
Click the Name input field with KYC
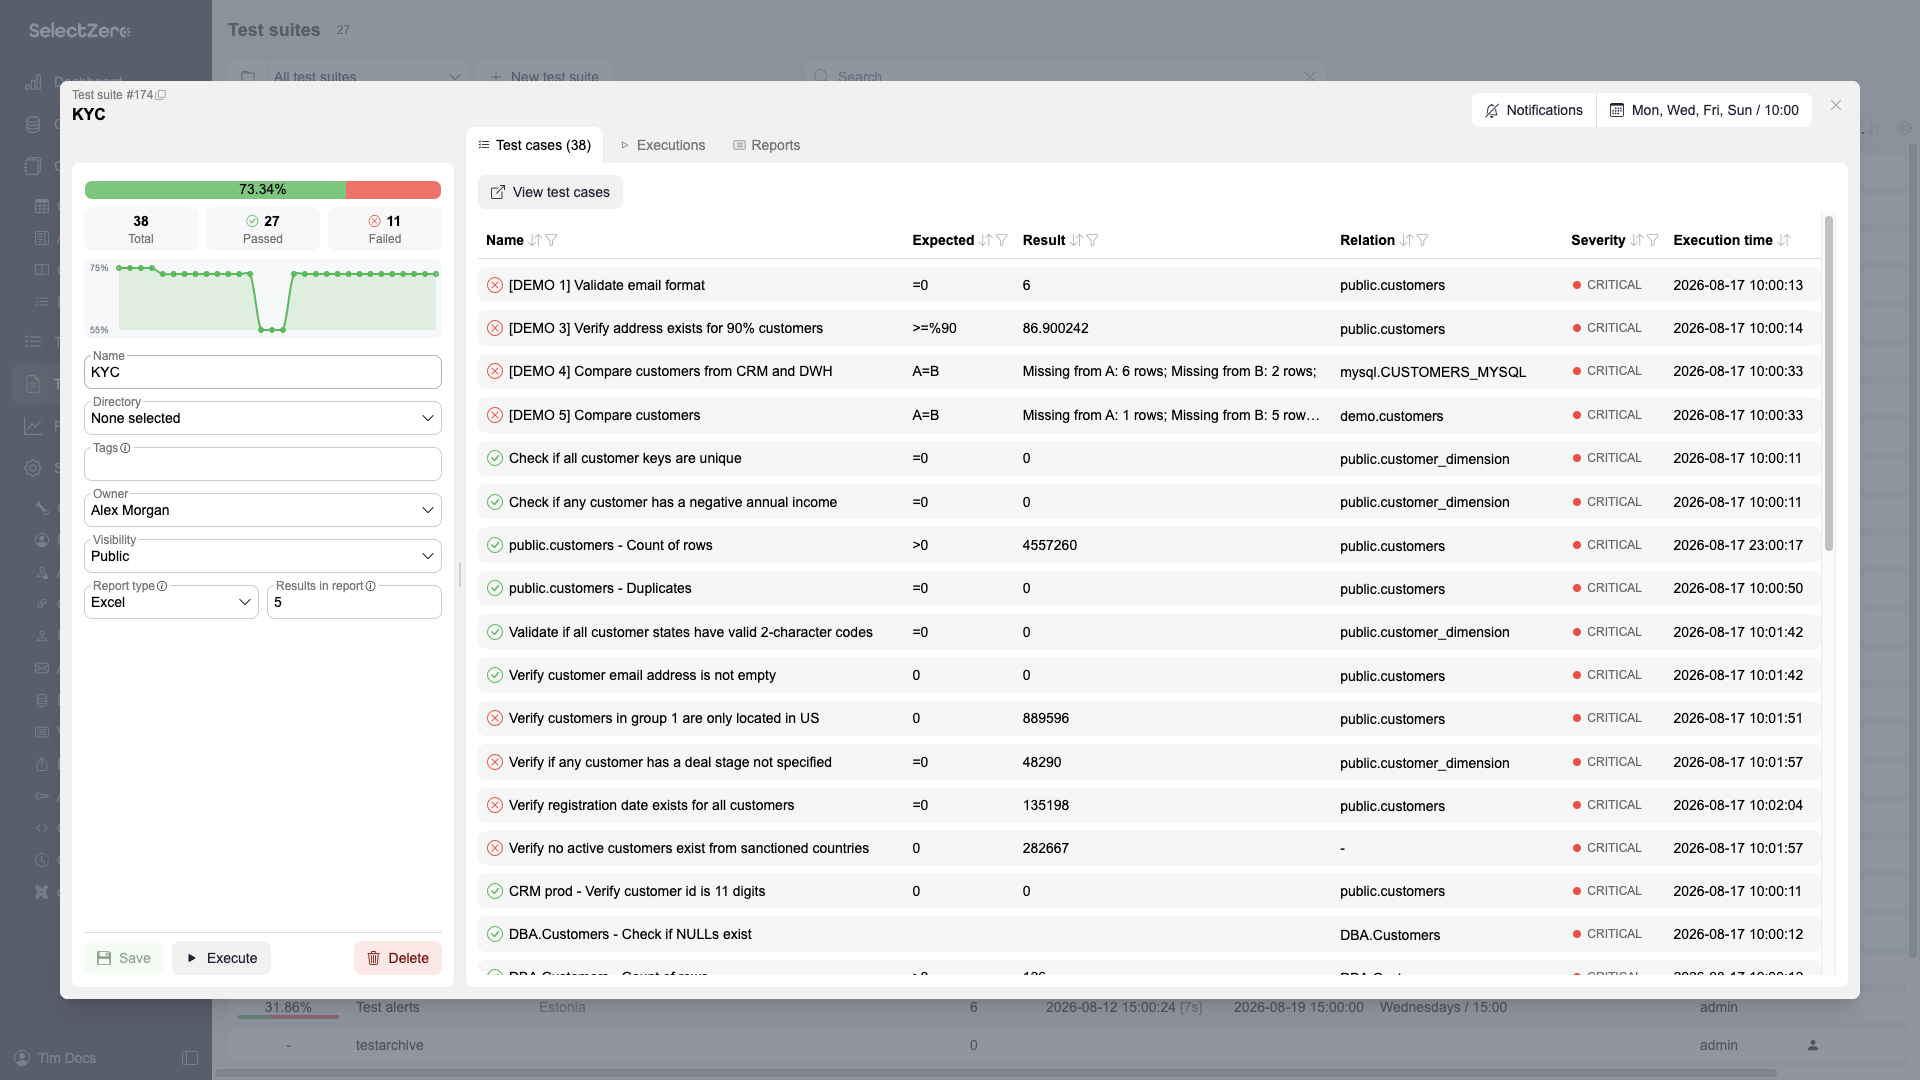tap(263, 372)
